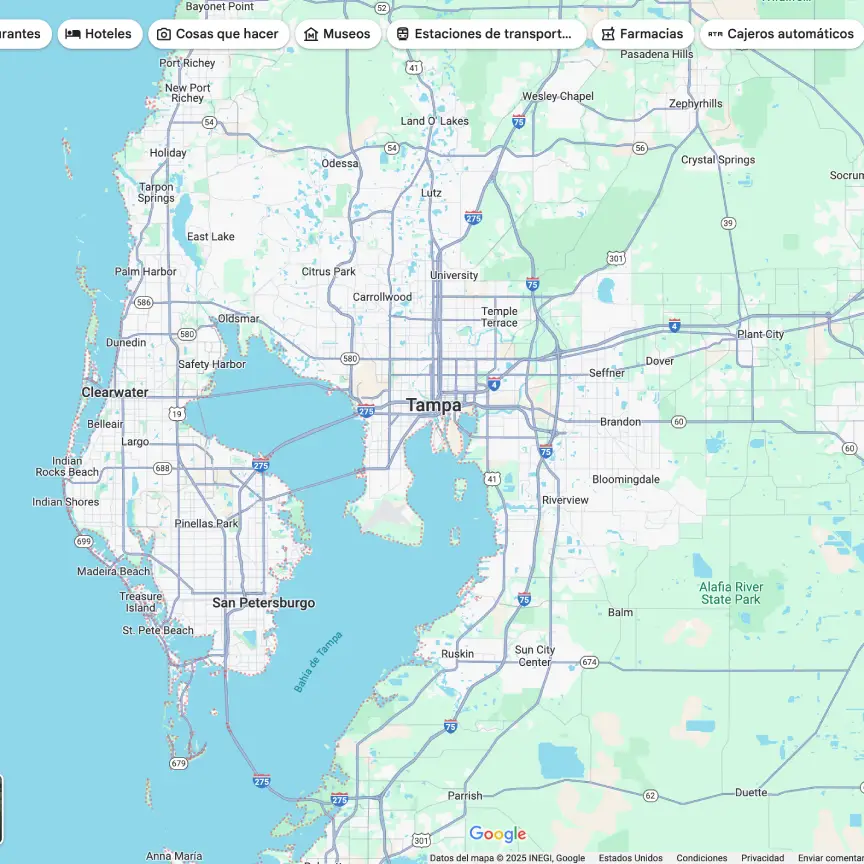
Task: Click the US 41 shield near Land O' Lakes
Action: (x=414, y=68)
